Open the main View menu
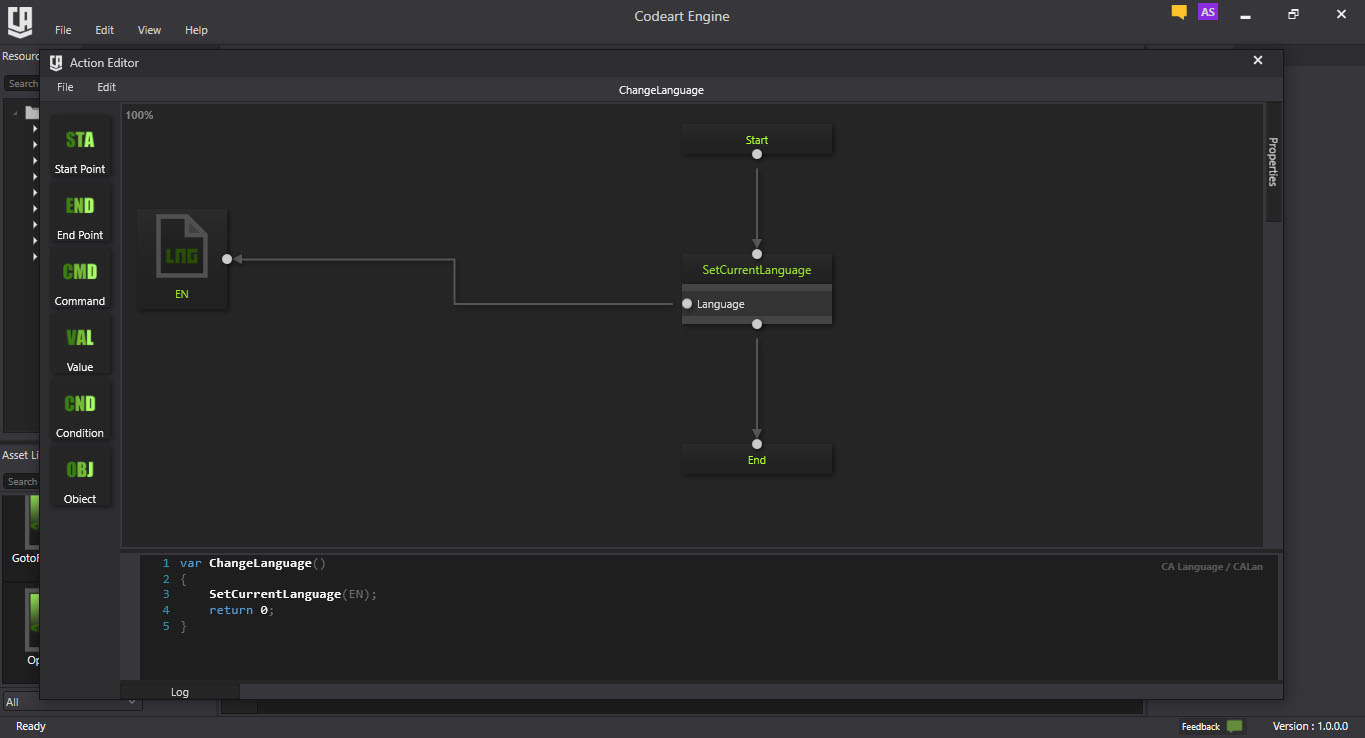The width and height of the screenshot is (1365, 738). (149, 30)
